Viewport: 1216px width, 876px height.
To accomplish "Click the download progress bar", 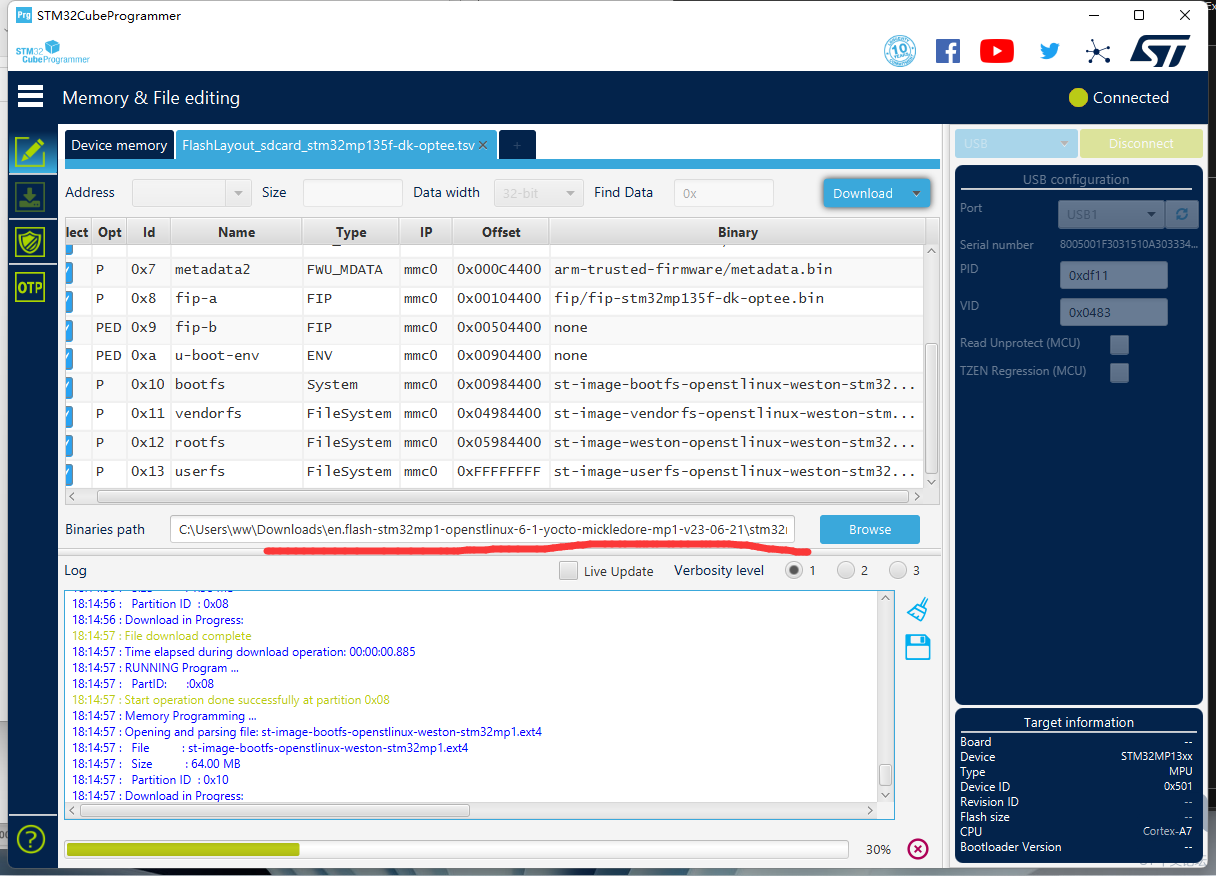I will pos(457,849).
